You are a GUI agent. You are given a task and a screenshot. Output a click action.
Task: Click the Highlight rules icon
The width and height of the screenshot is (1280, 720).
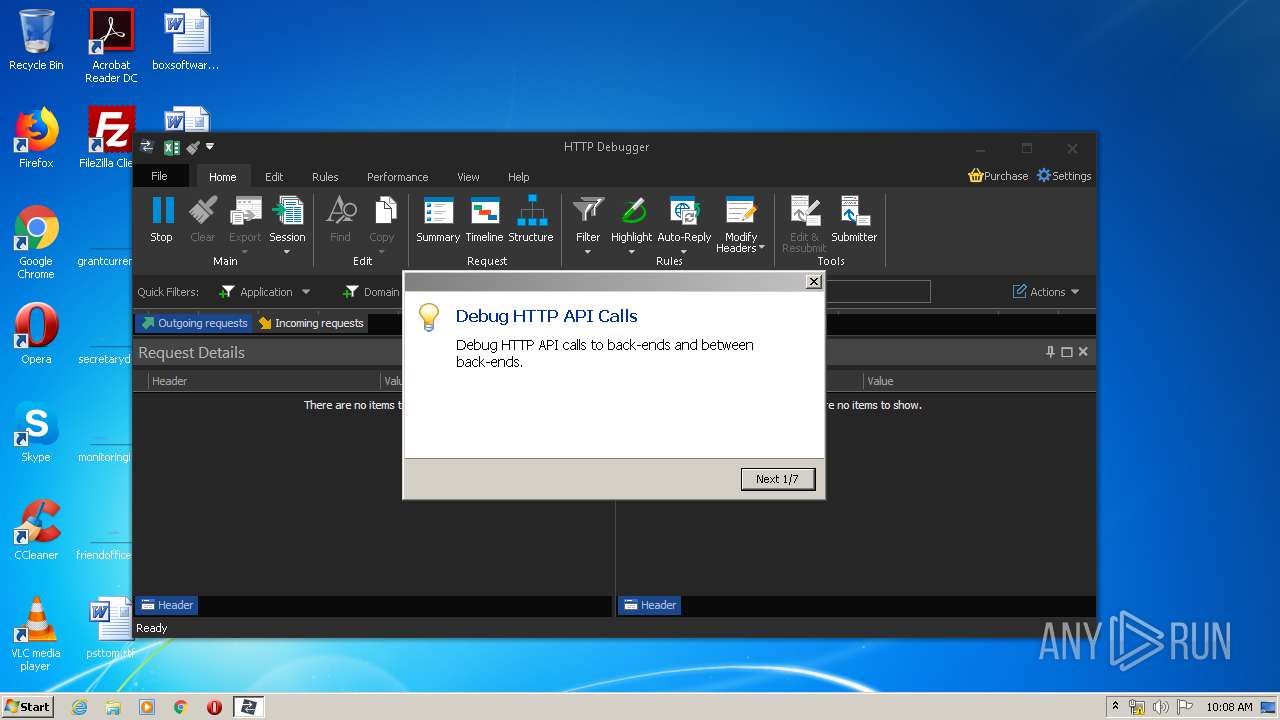632,210
